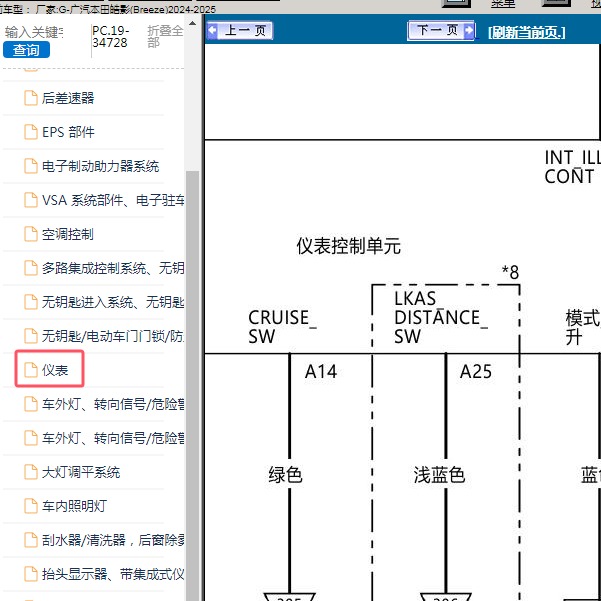The image size is (601, 601).
Task: Select 多路集成控制系统 entry
Action: (113, 268)
